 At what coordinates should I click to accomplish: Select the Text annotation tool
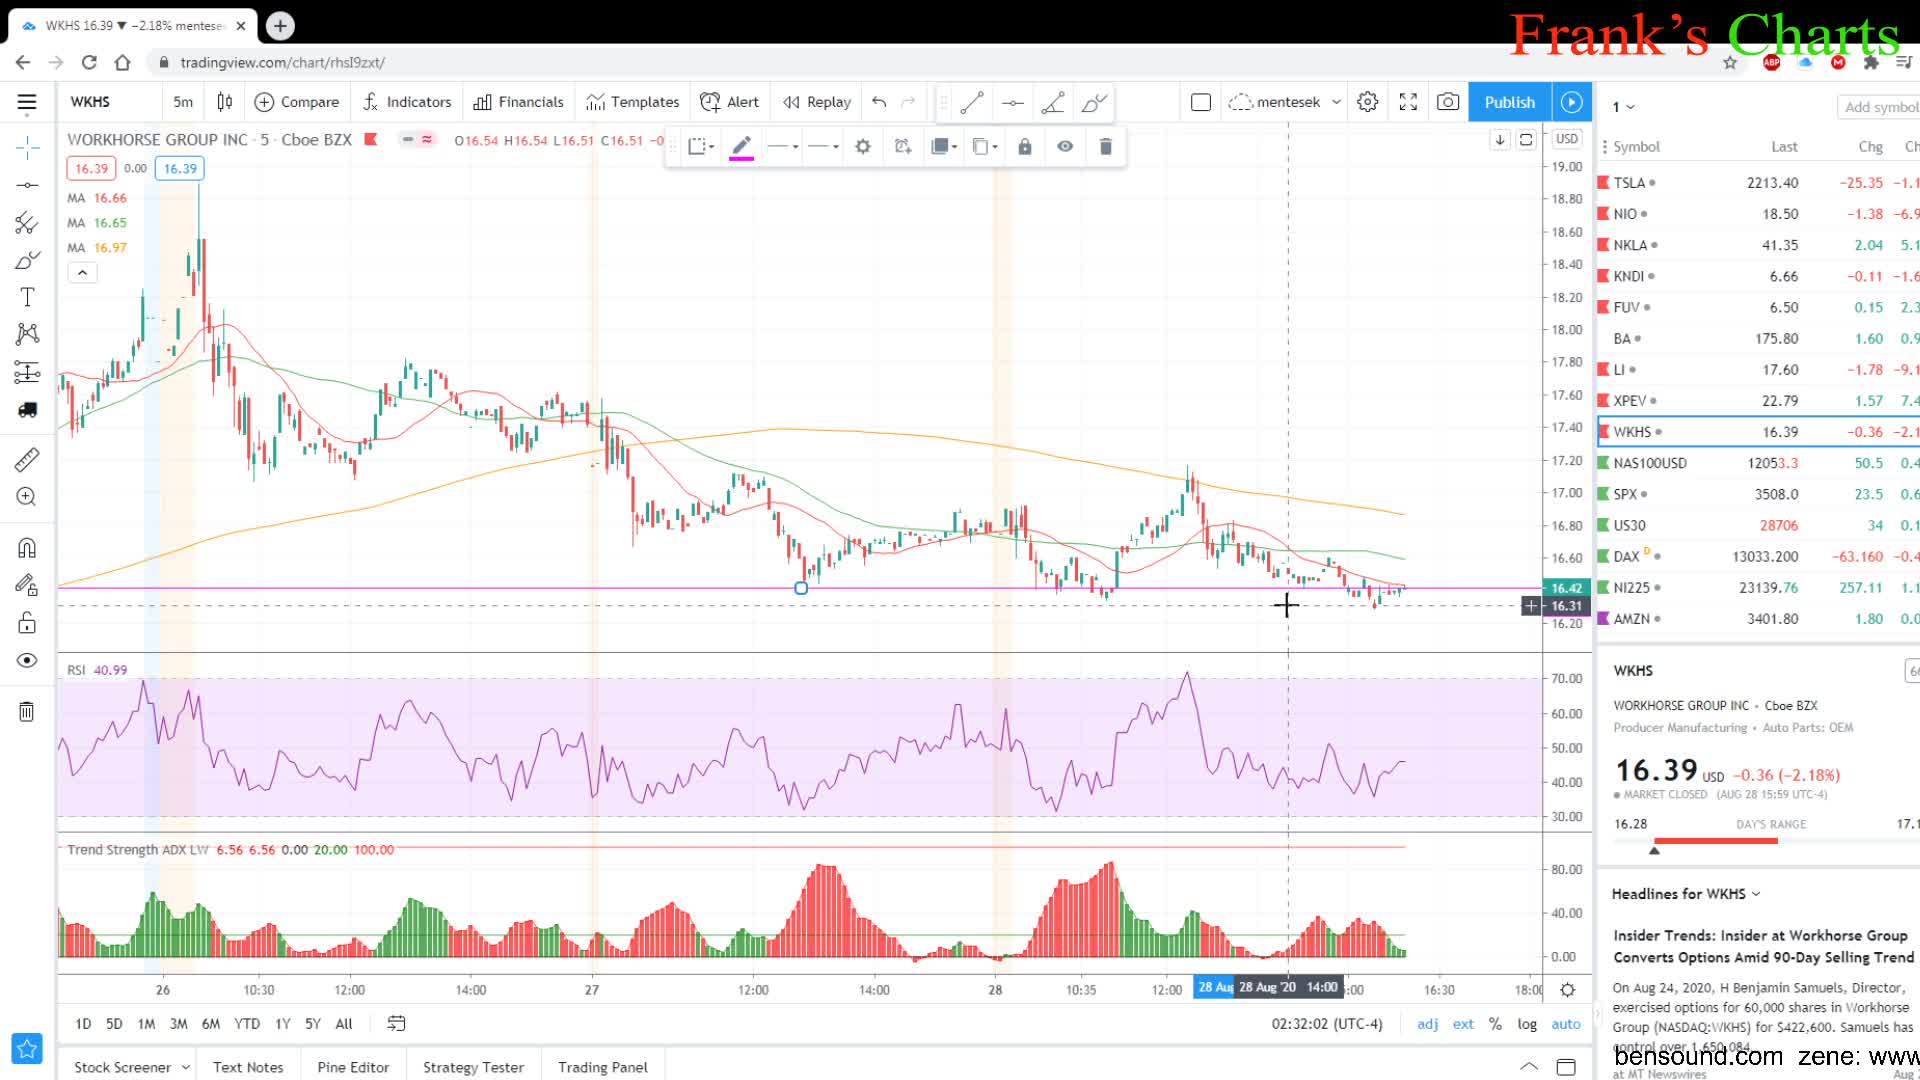coord(27,297)
